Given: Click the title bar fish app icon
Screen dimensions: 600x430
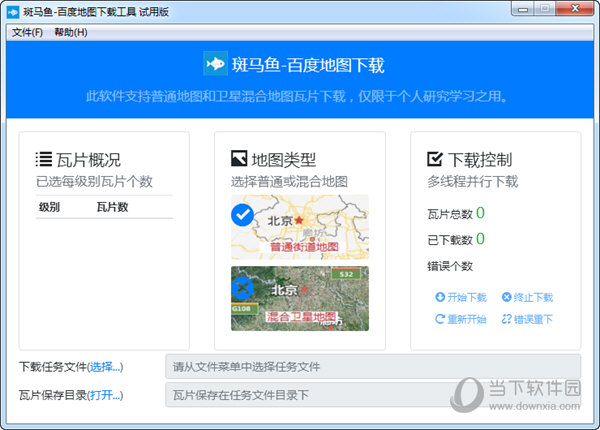Looking at the screenshot, I should point(13,12).
